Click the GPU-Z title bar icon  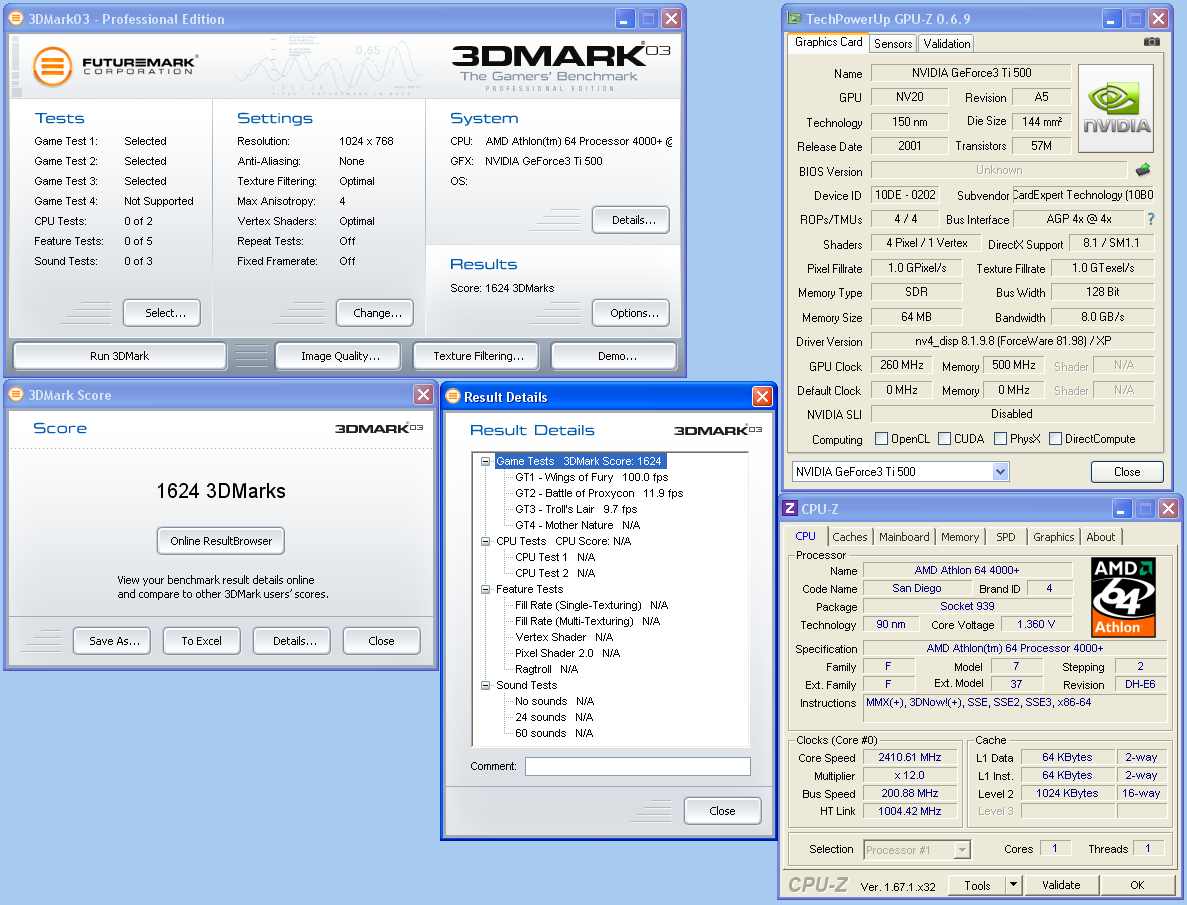click(x=794, y=18)
